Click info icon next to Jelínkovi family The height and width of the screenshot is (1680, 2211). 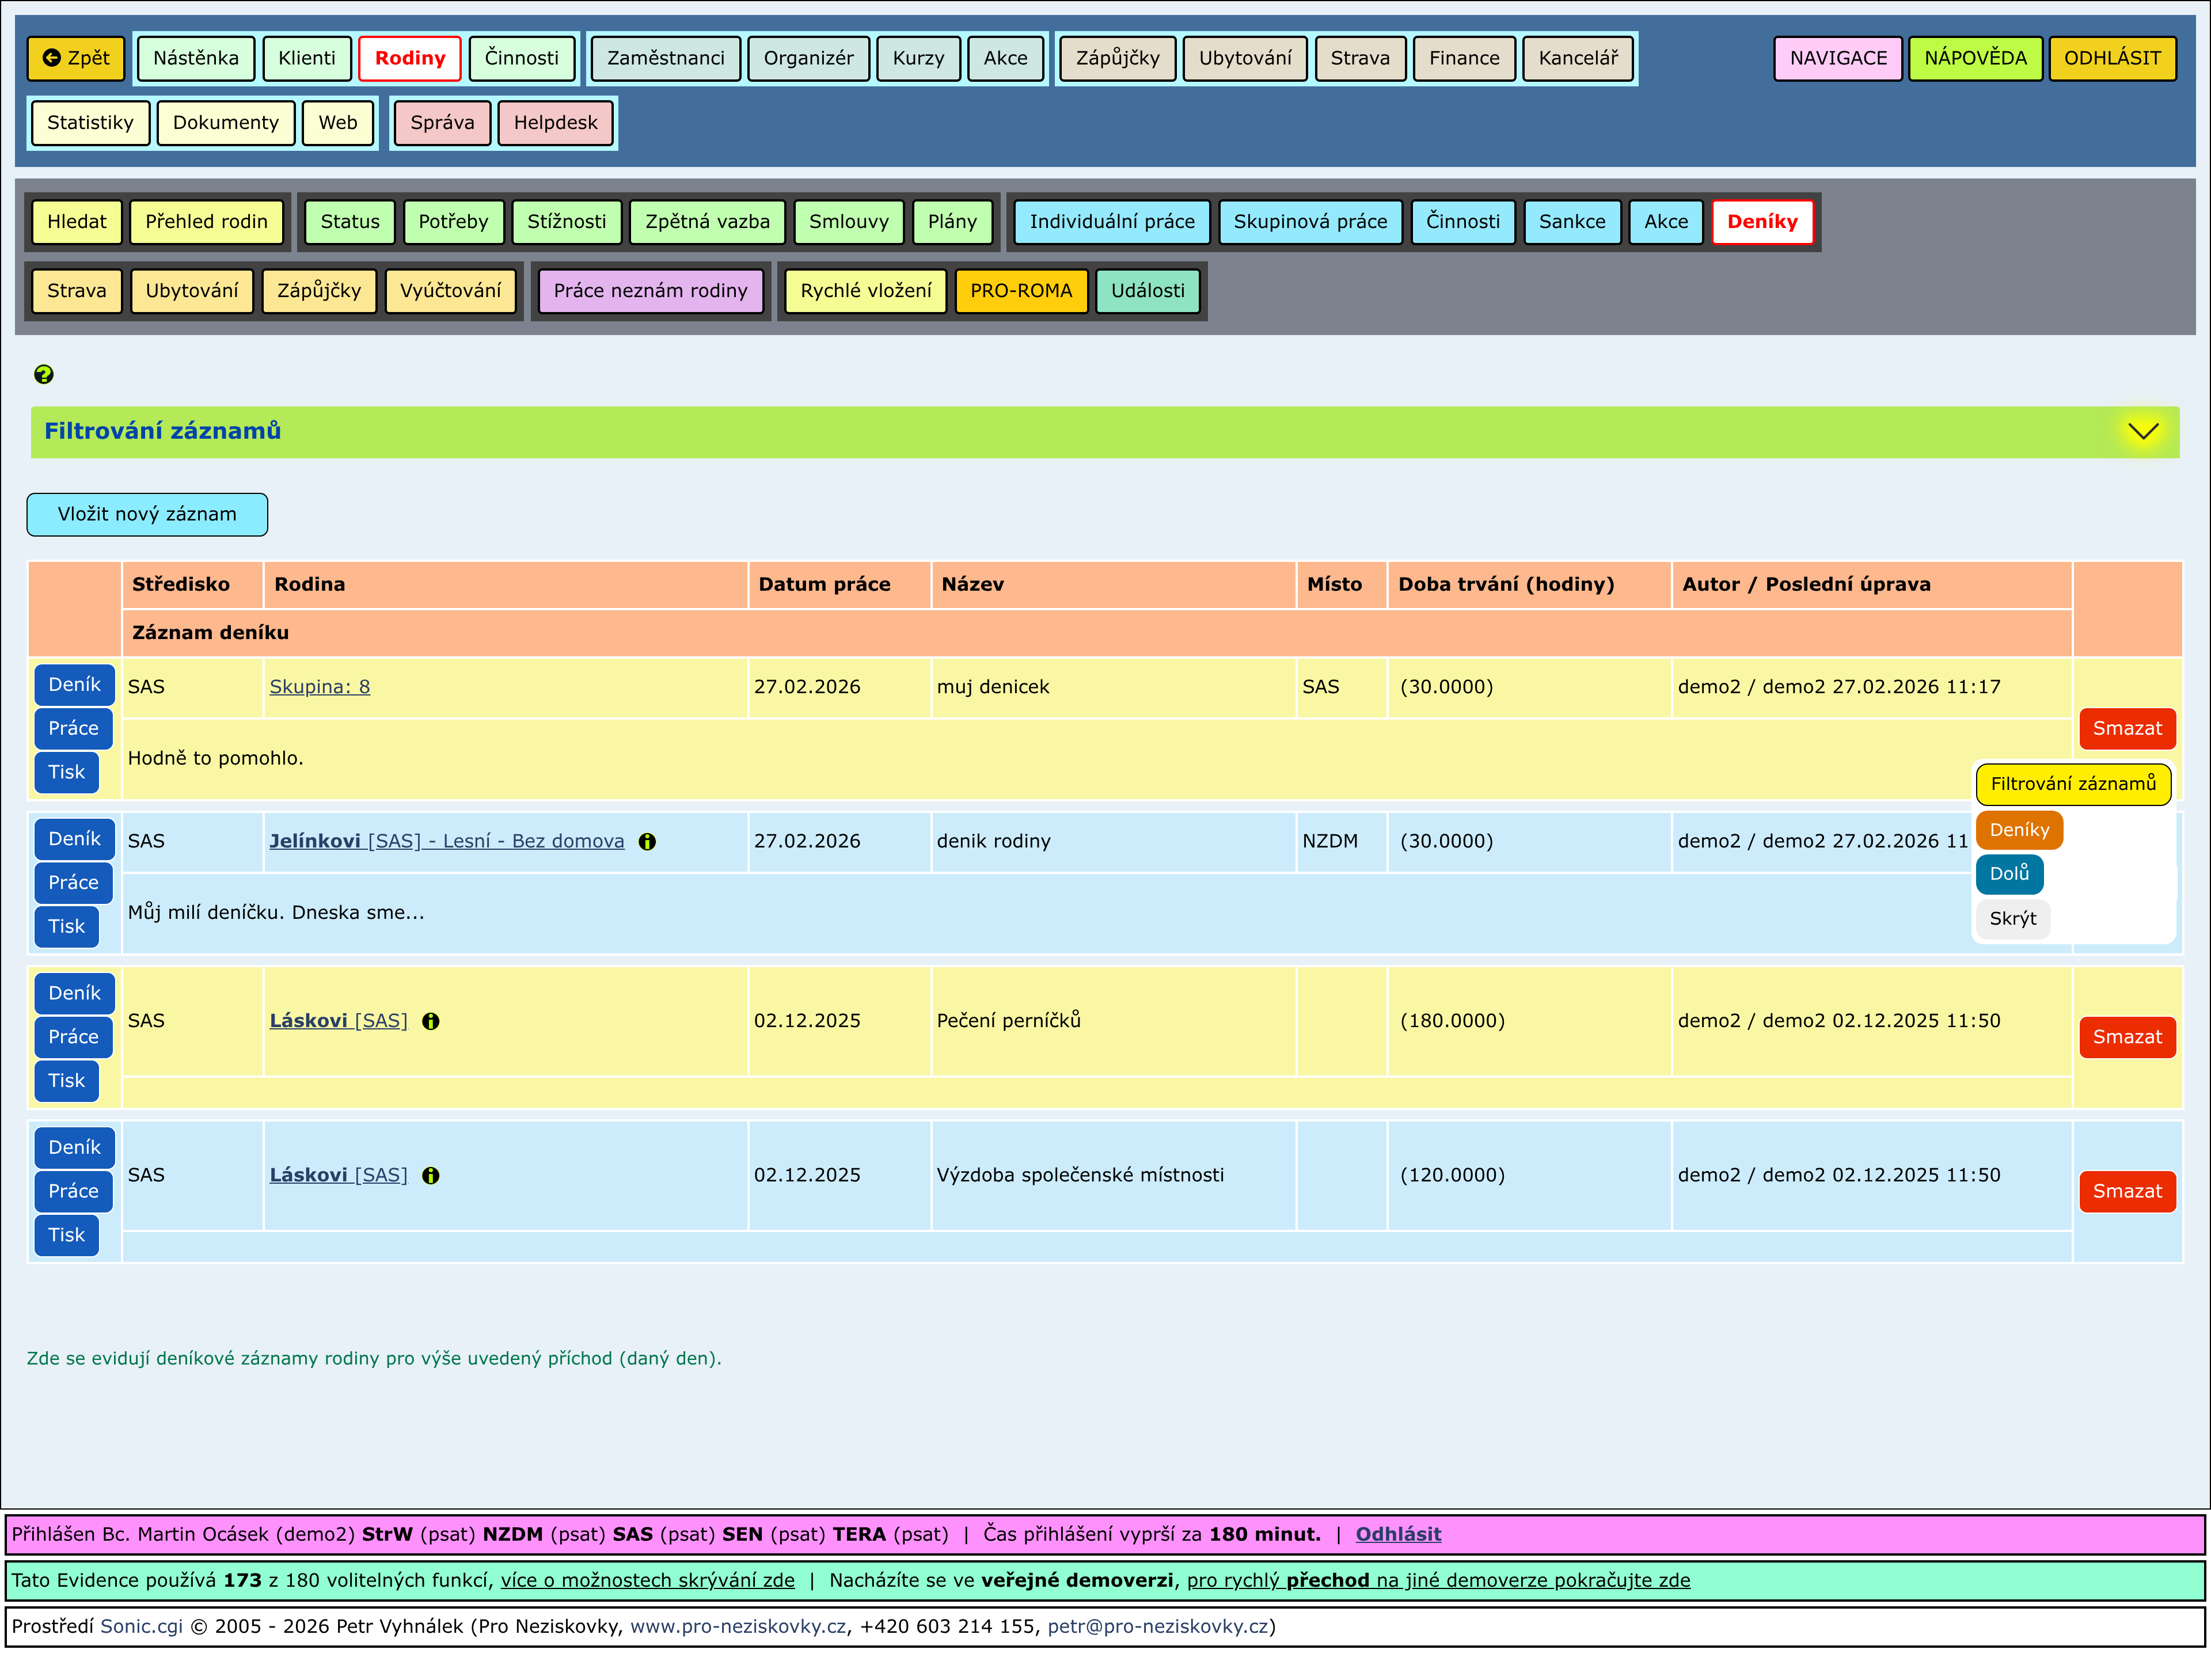pyautogui.click(x=647, y=842)
